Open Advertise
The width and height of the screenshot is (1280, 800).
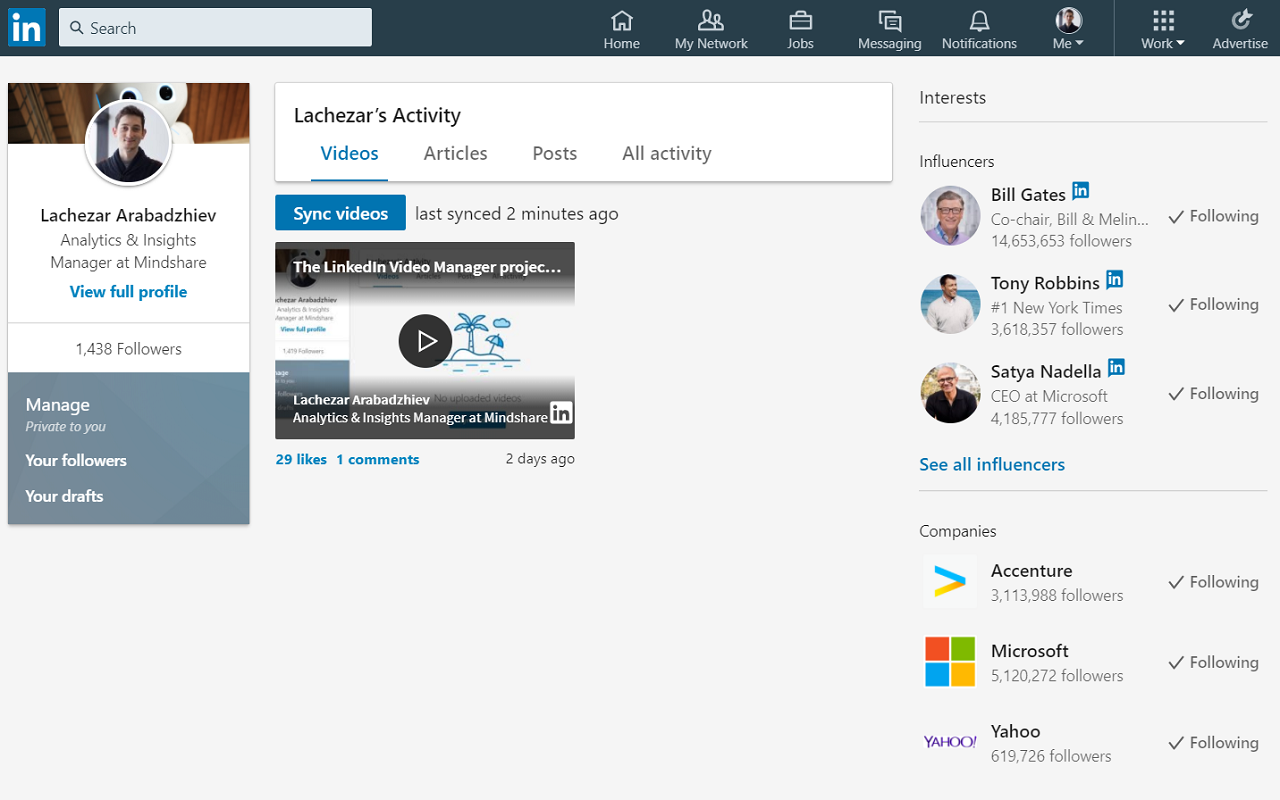click(1239, 27)
